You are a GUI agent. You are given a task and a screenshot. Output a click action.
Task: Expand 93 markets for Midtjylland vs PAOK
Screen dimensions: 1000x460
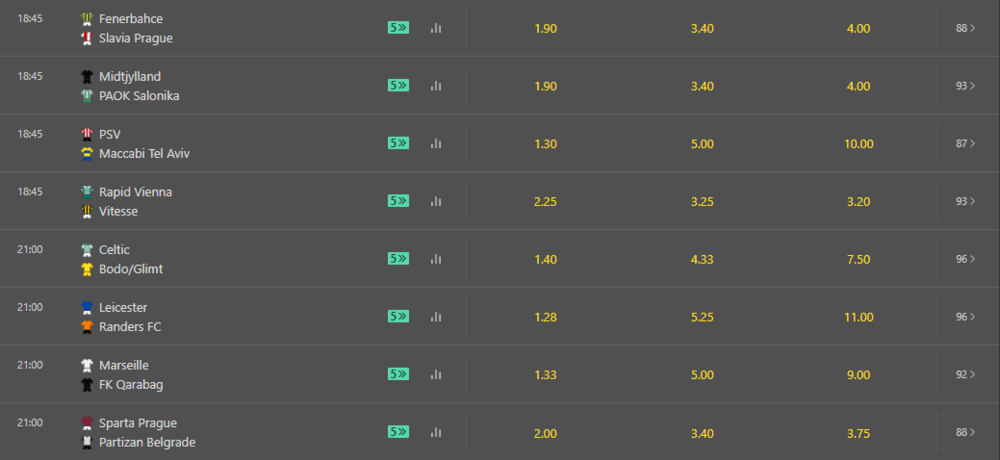(x=966, y=85)
